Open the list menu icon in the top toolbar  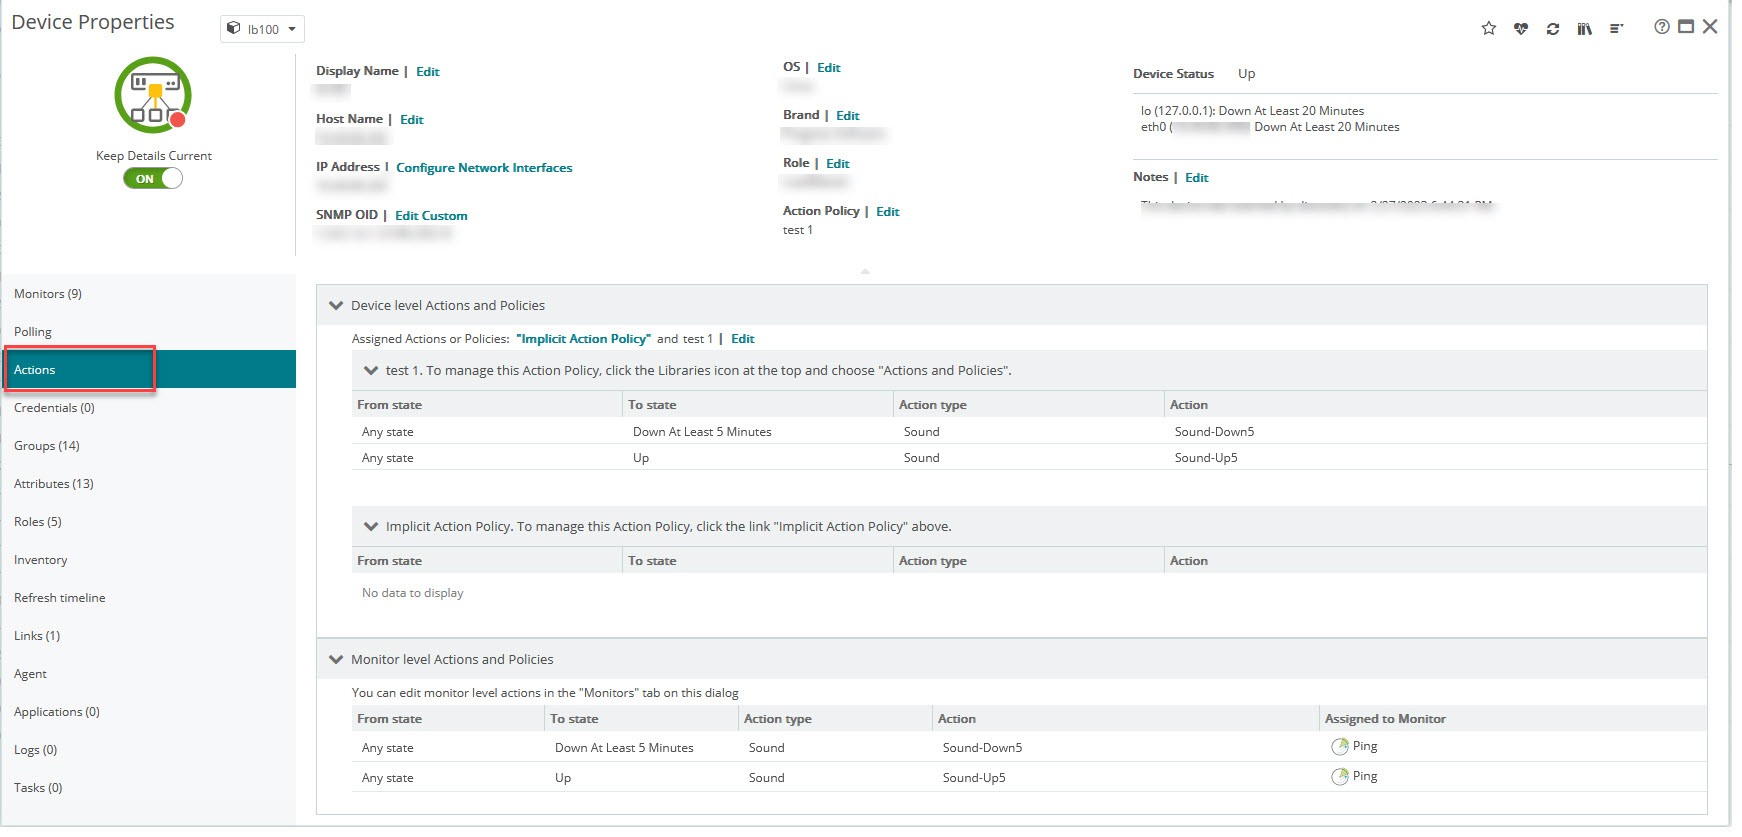point(1616,29)
